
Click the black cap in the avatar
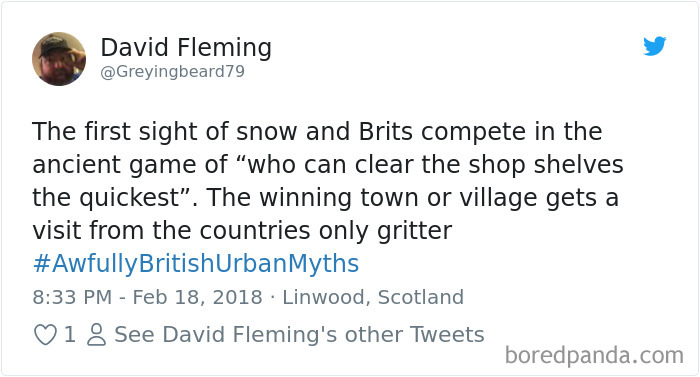coord(55,45)
